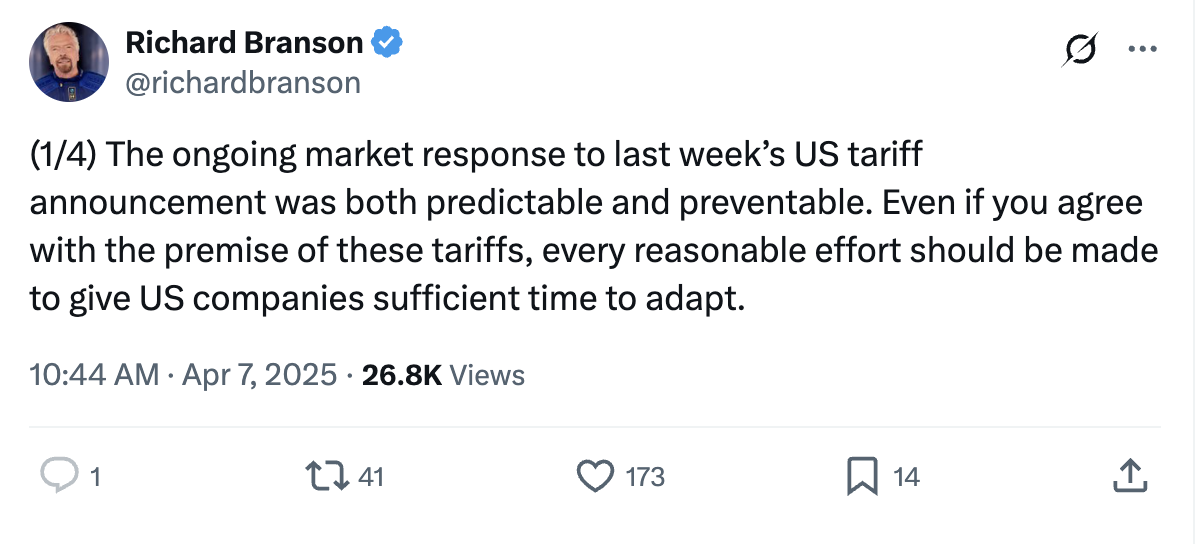The image size is (1196, 544).
Task: Click the 173 likes count
Action: pyautogui.click(x=645, y=478)
